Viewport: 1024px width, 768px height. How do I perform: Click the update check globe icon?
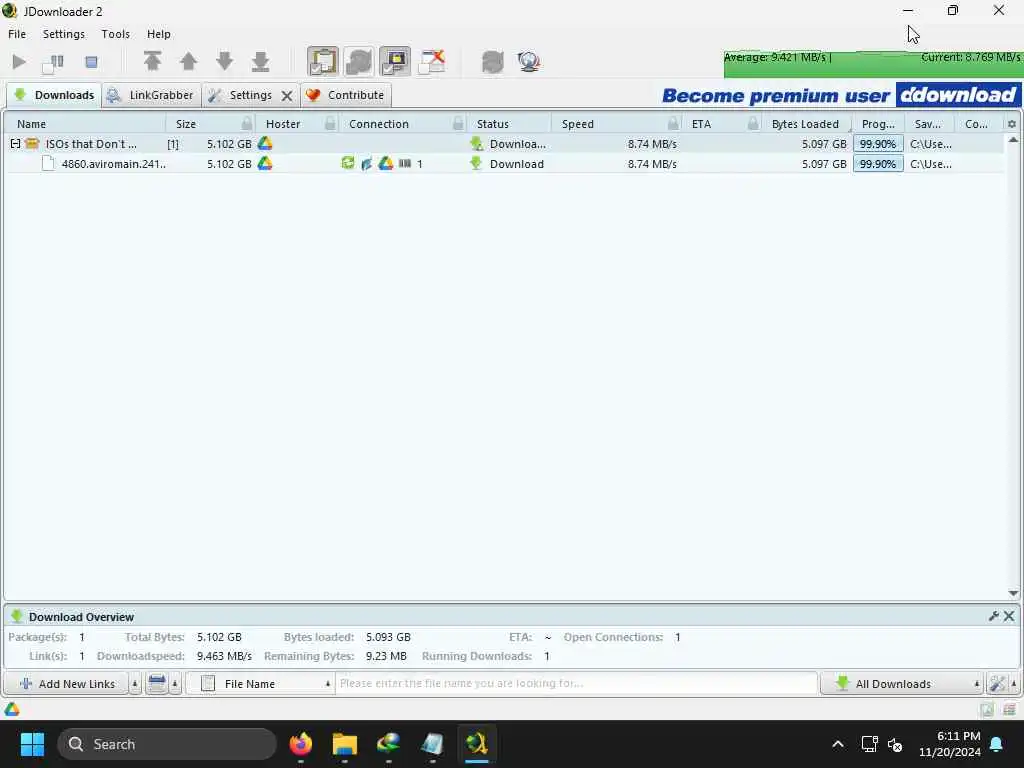click(x=528, y=62)
